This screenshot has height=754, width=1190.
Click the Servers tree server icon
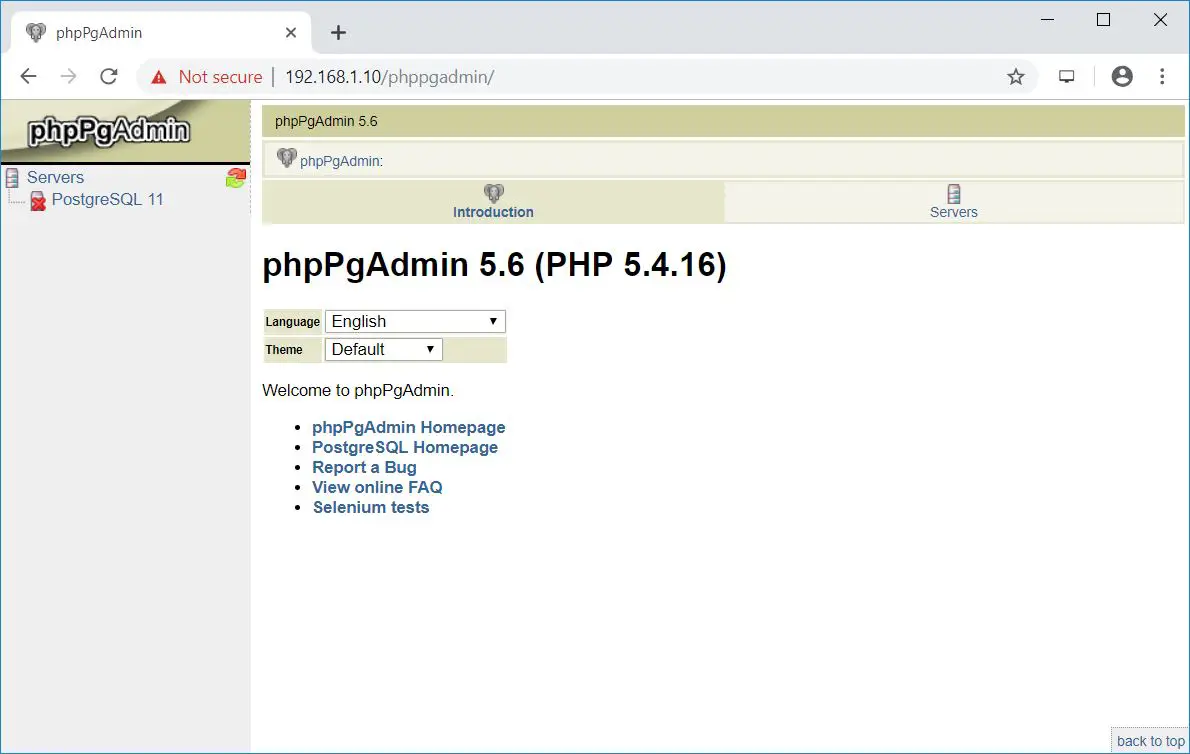click(12, 178)
